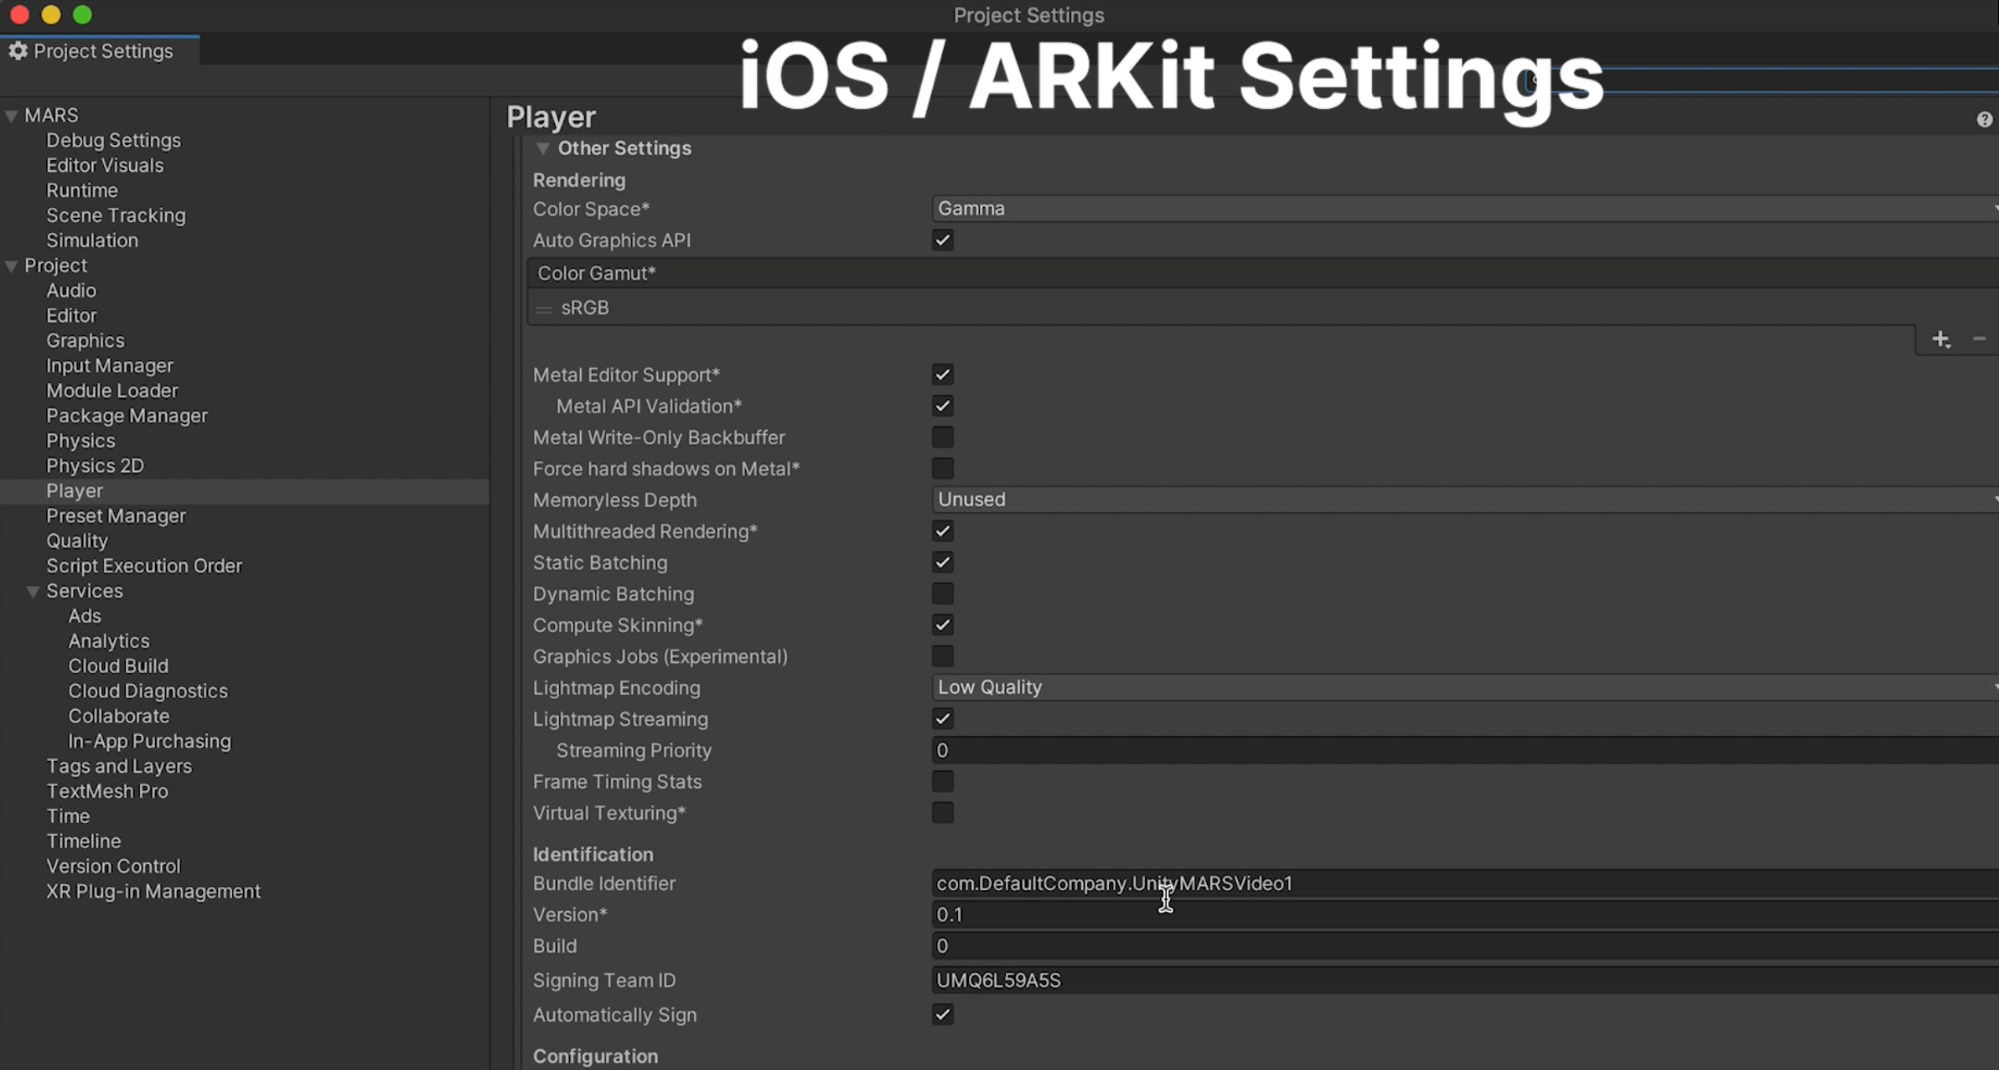Open Module Loader settings

[x=112, y=391]
